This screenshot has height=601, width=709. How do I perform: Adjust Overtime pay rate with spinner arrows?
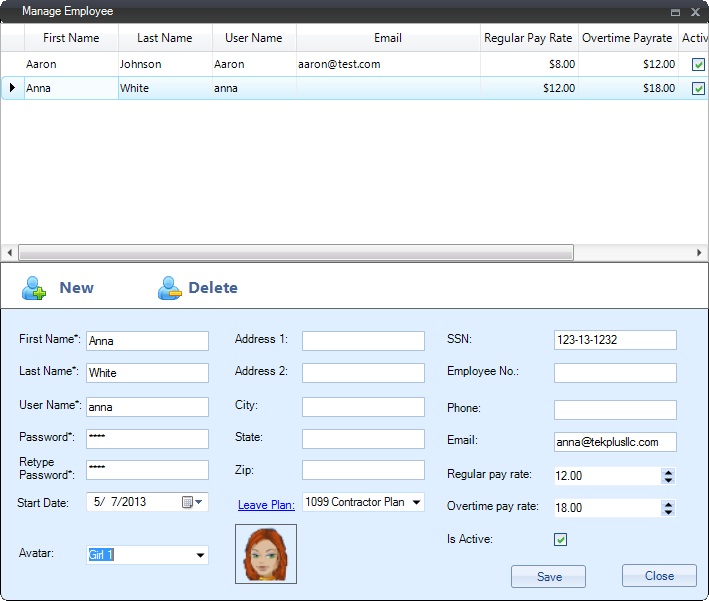[668, 508]
